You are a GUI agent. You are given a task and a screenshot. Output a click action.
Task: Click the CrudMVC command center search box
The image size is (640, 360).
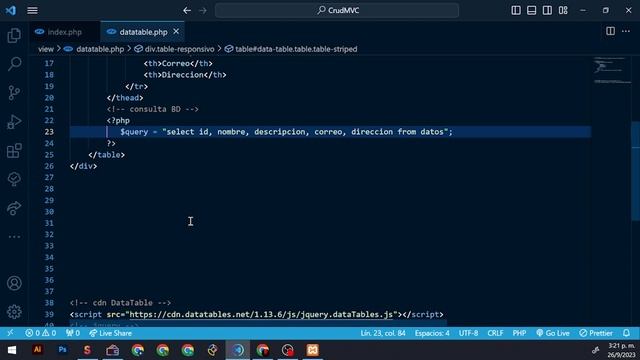pos(337,11)
